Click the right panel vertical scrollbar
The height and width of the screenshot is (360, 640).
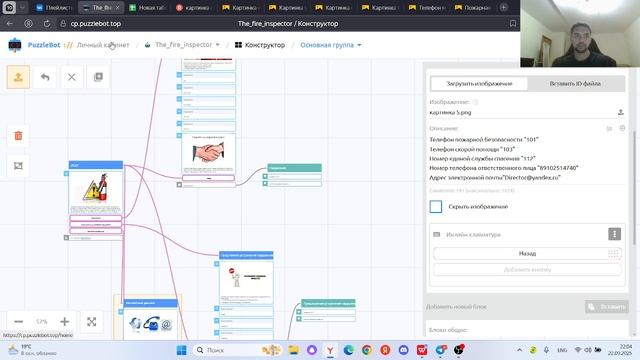[634, 188]
